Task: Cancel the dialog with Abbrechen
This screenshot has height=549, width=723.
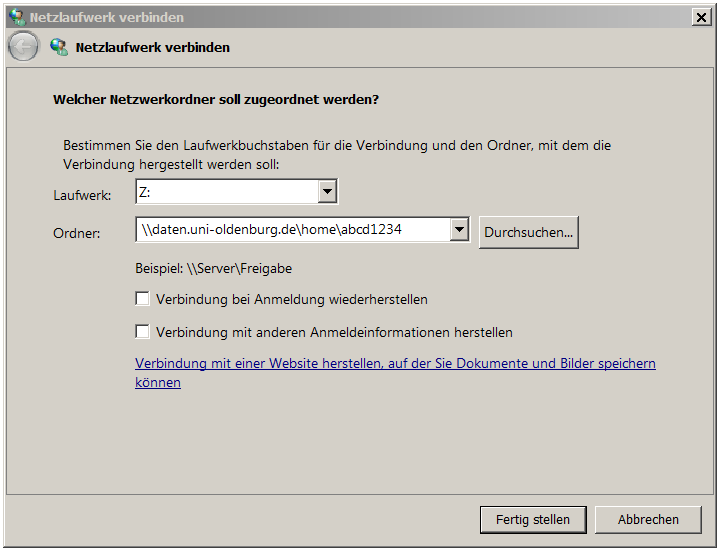Action: click(x=648, y=519)
